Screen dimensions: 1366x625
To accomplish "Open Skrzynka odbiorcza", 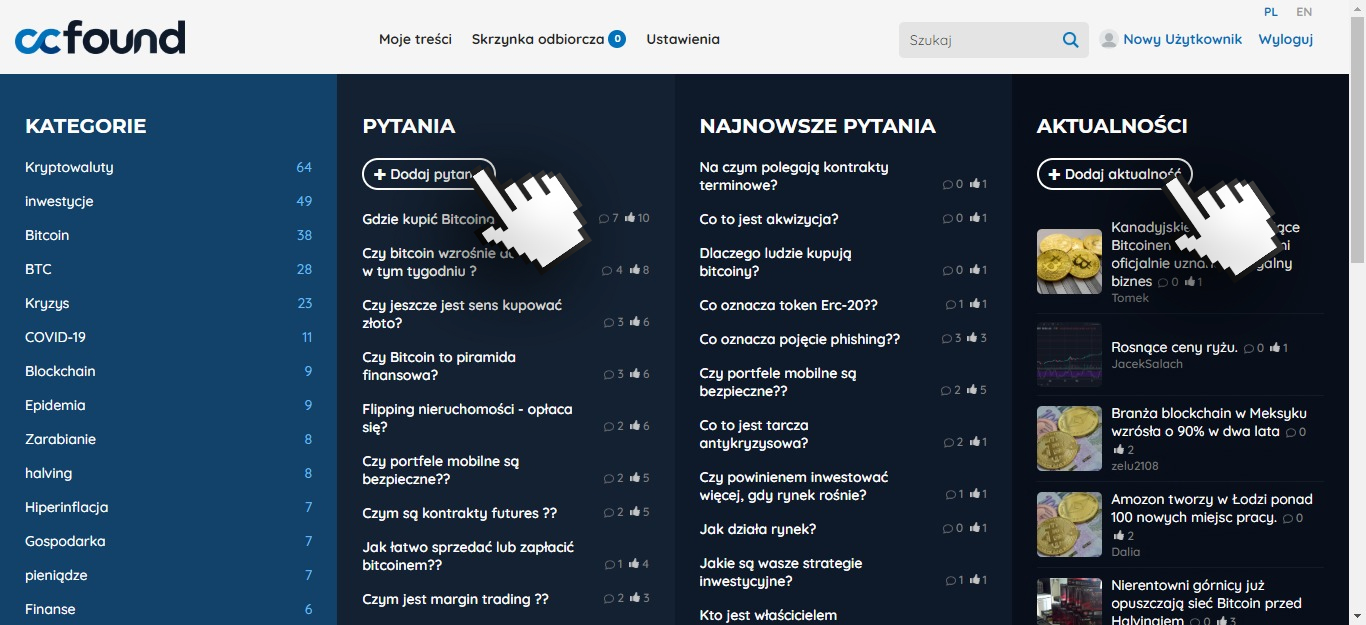I will click(538, 39).
